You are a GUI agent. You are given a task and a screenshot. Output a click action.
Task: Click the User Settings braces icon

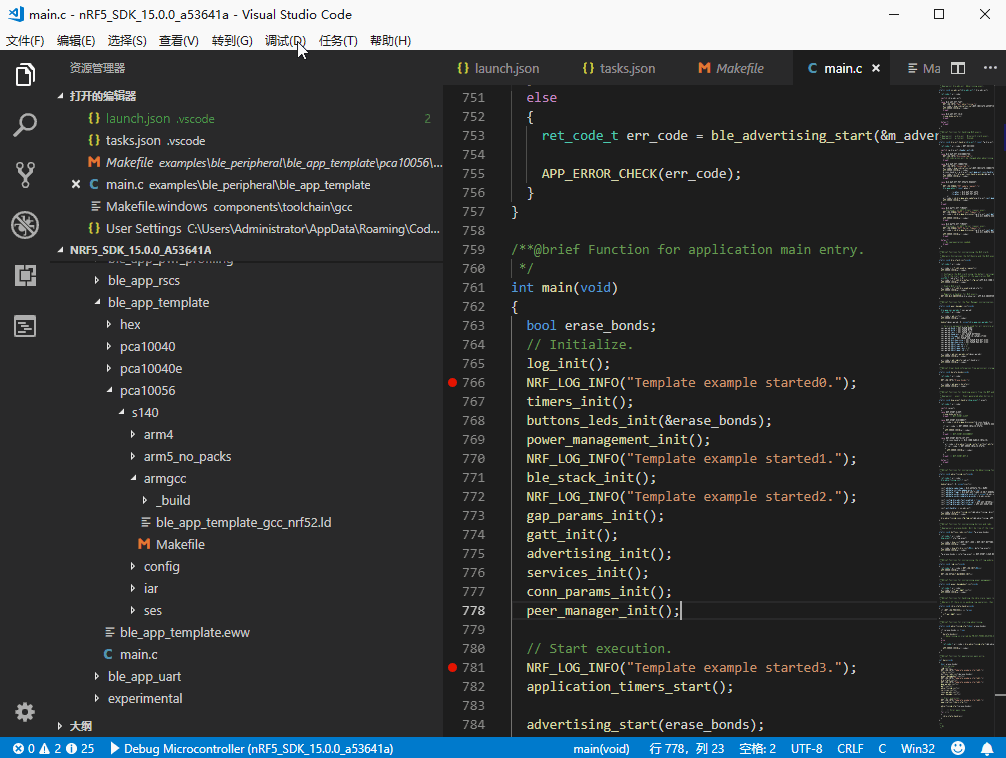tap(94, 228)
